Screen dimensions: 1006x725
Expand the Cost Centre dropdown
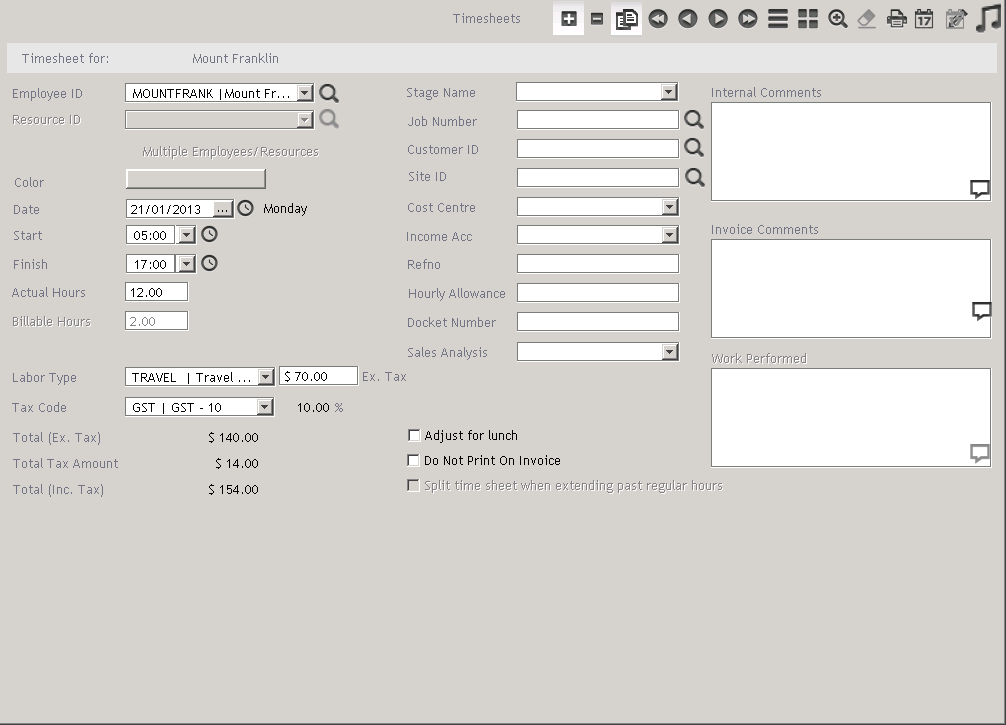pyautogui.click(x=668, y=207)
